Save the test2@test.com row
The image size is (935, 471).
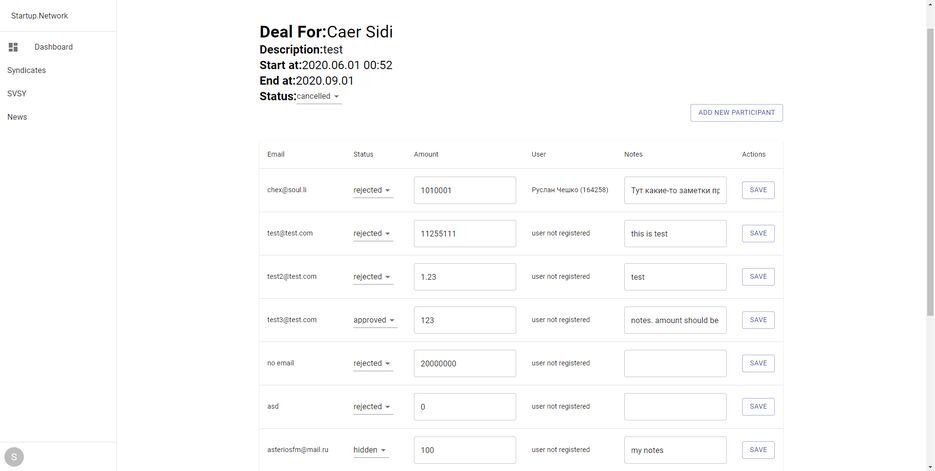point(758,277)
